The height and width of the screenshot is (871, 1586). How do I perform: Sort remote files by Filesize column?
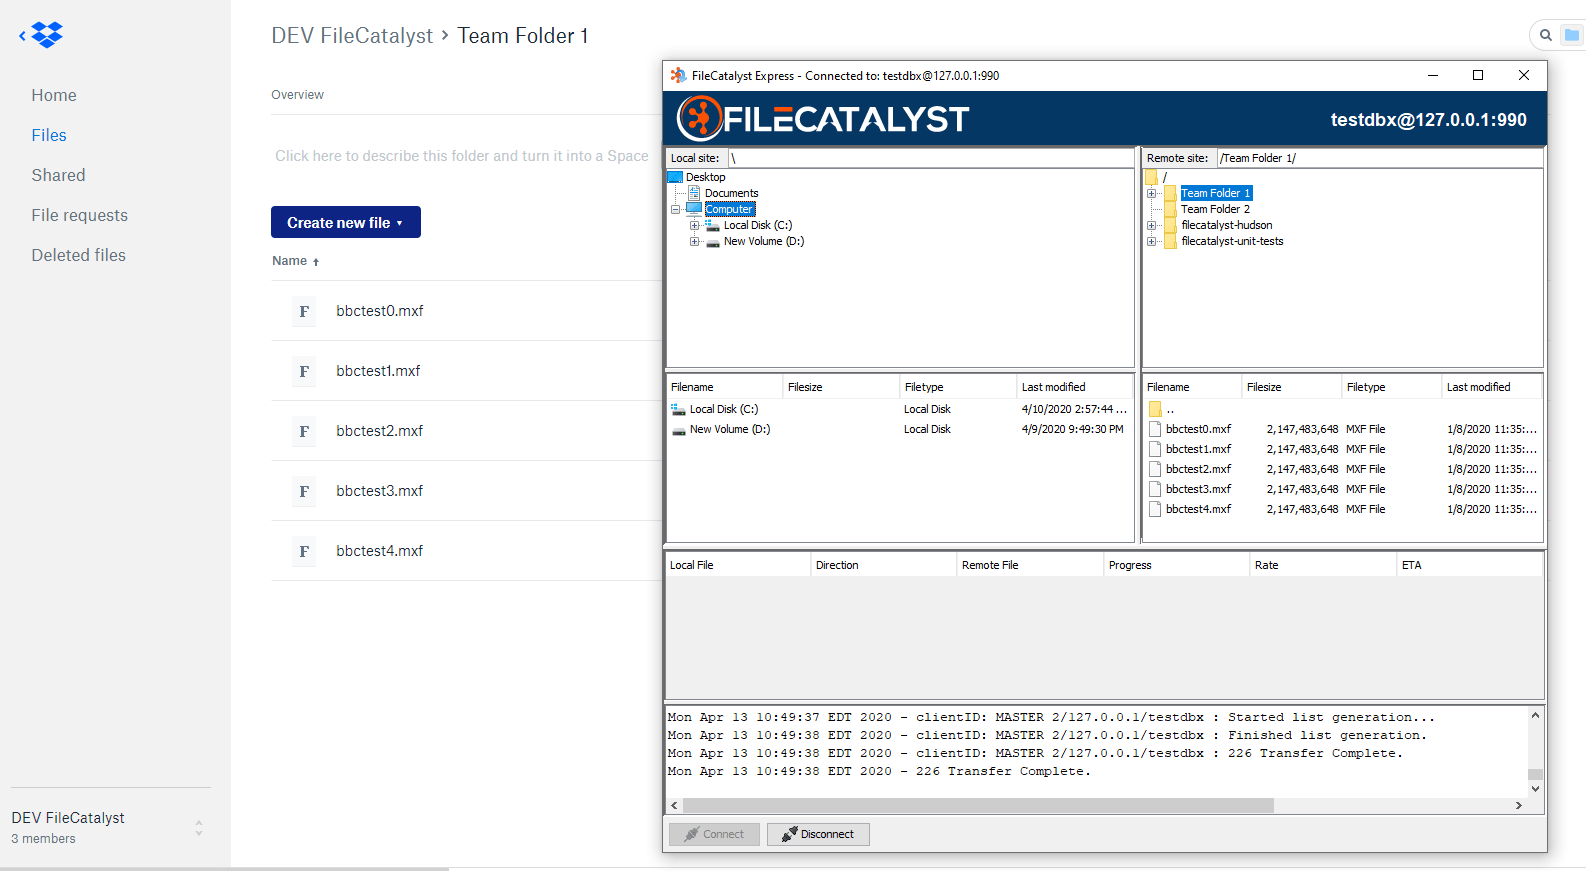[x=1290, y=387]
